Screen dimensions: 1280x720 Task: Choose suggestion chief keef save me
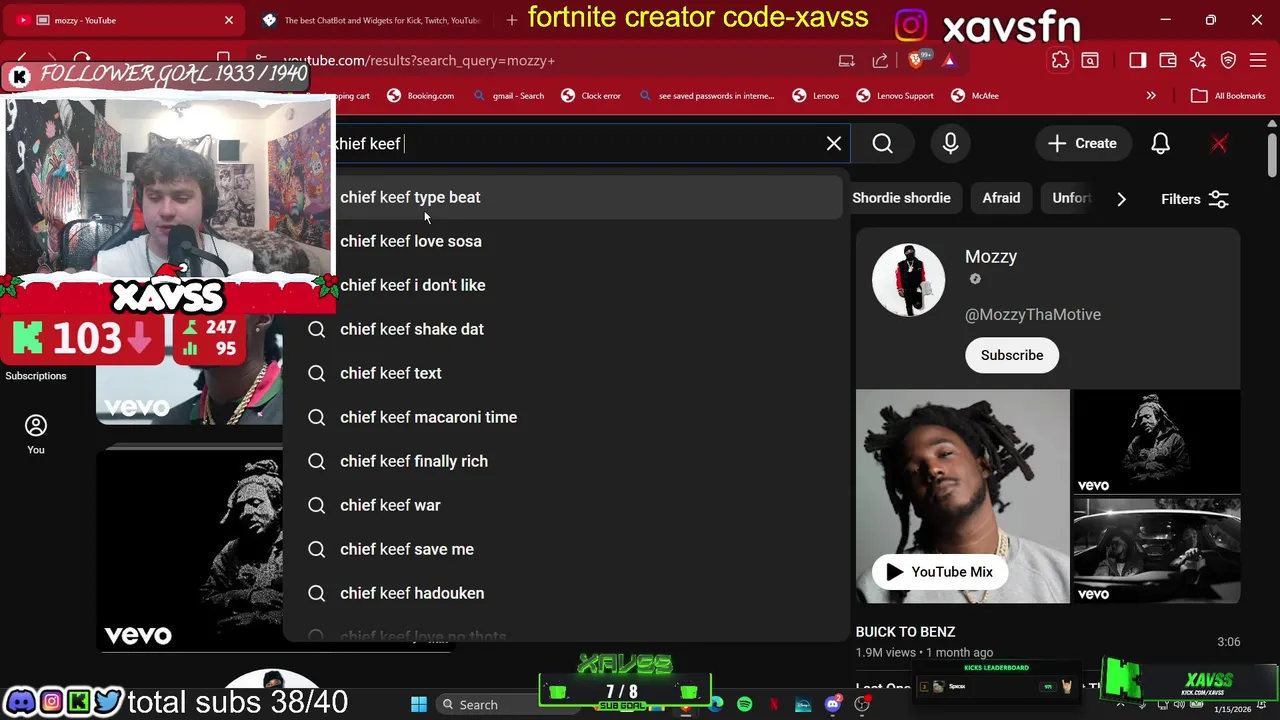click(x=565, y=549)
